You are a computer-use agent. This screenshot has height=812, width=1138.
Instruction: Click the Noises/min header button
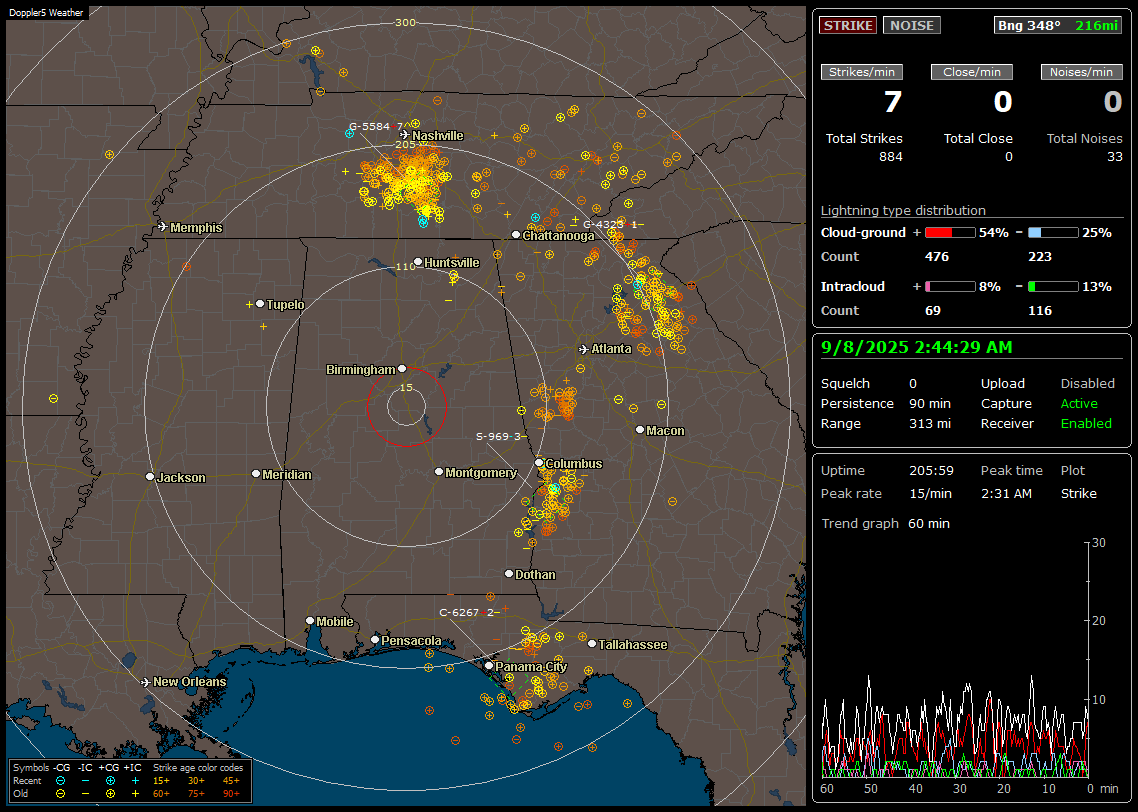coord(1081,72)
